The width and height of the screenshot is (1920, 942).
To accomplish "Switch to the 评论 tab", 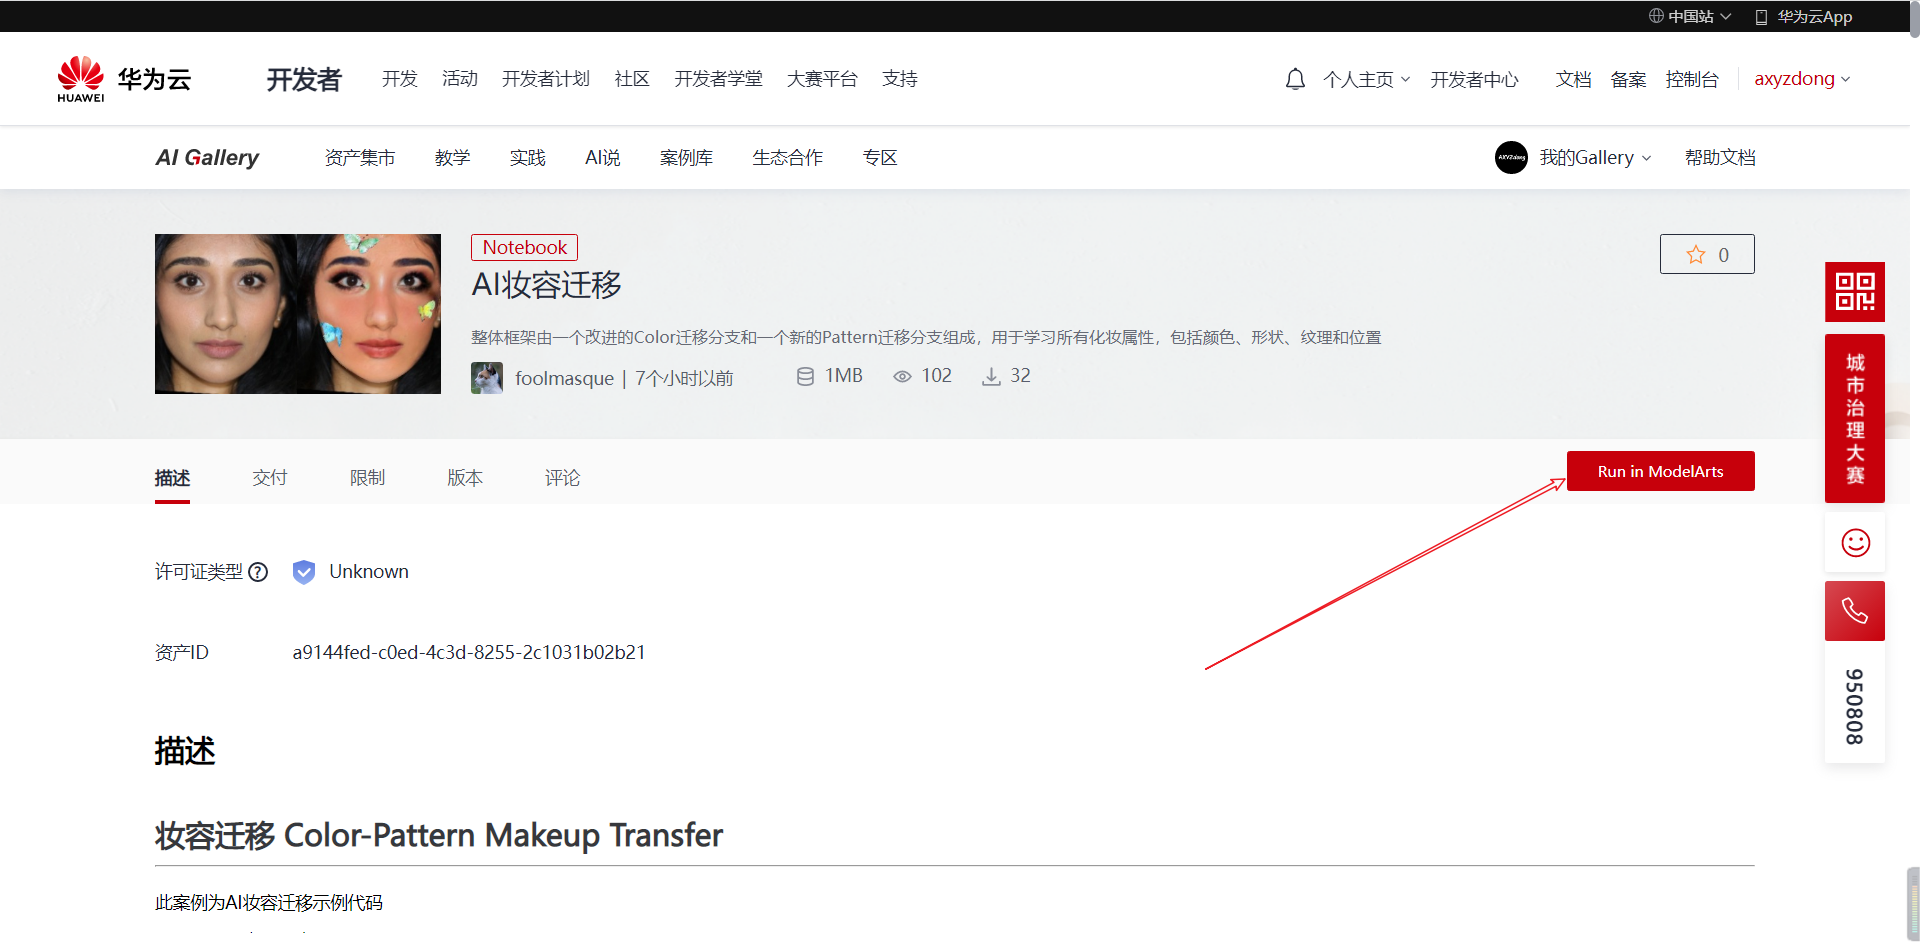I will click(x=562, y=478).
